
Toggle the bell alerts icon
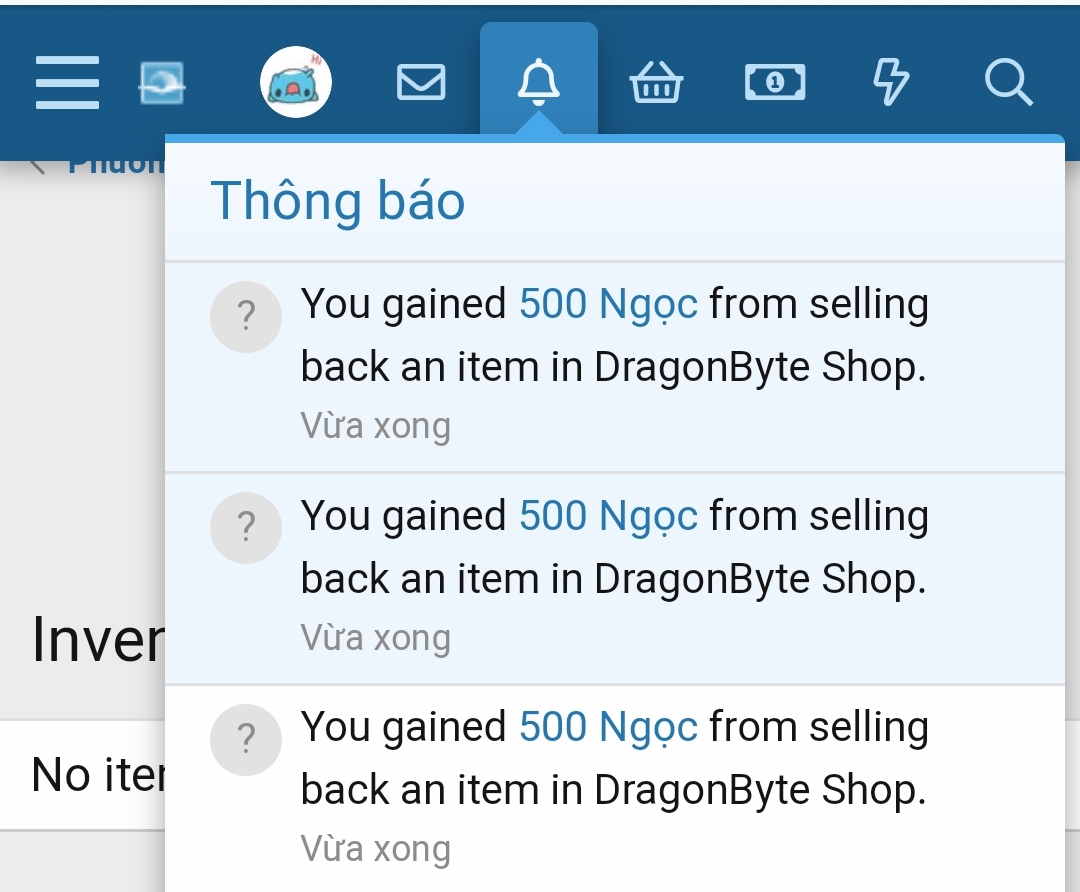[538, 82]
